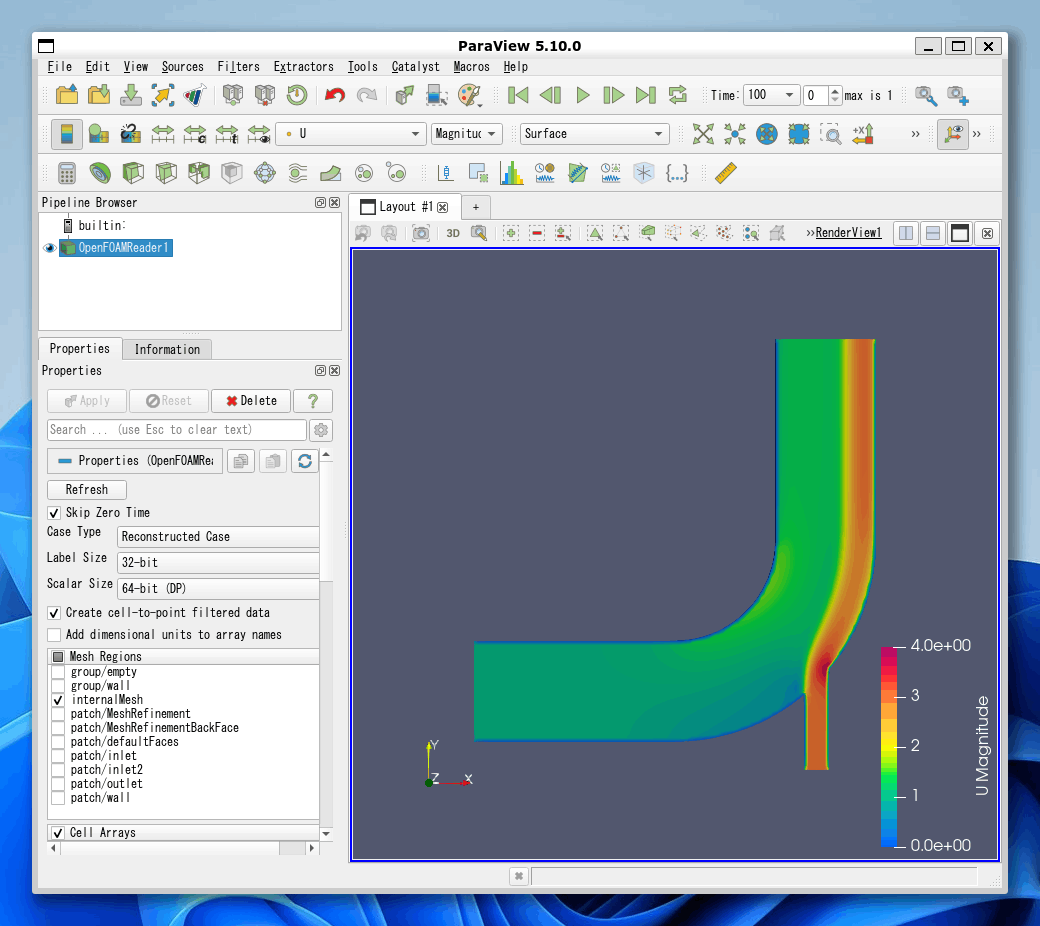Click the Delete button
Screen dimensions: 1040x926
point(251,401)
